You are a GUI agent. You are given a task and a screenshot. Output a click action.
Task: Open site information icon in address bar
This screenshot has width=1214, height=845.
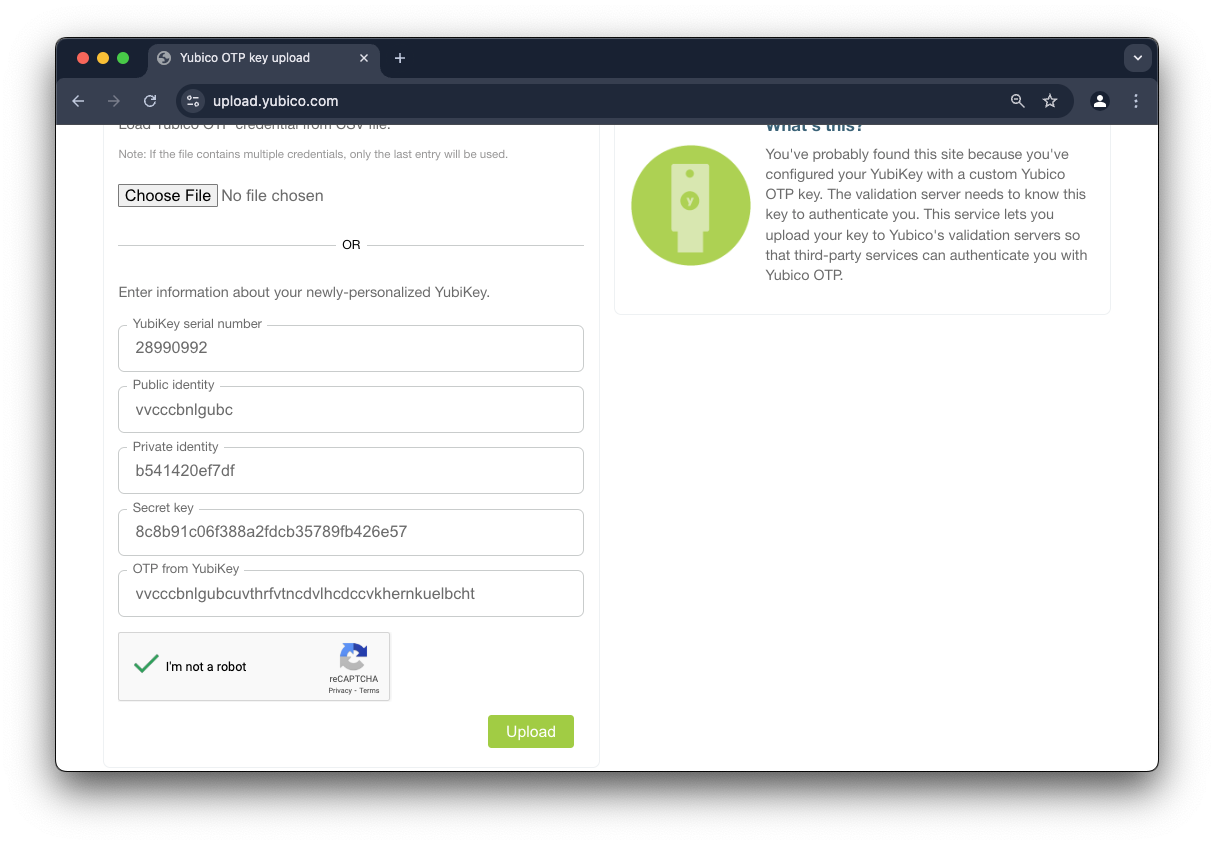pyautogui.click(x=193, y=101)
